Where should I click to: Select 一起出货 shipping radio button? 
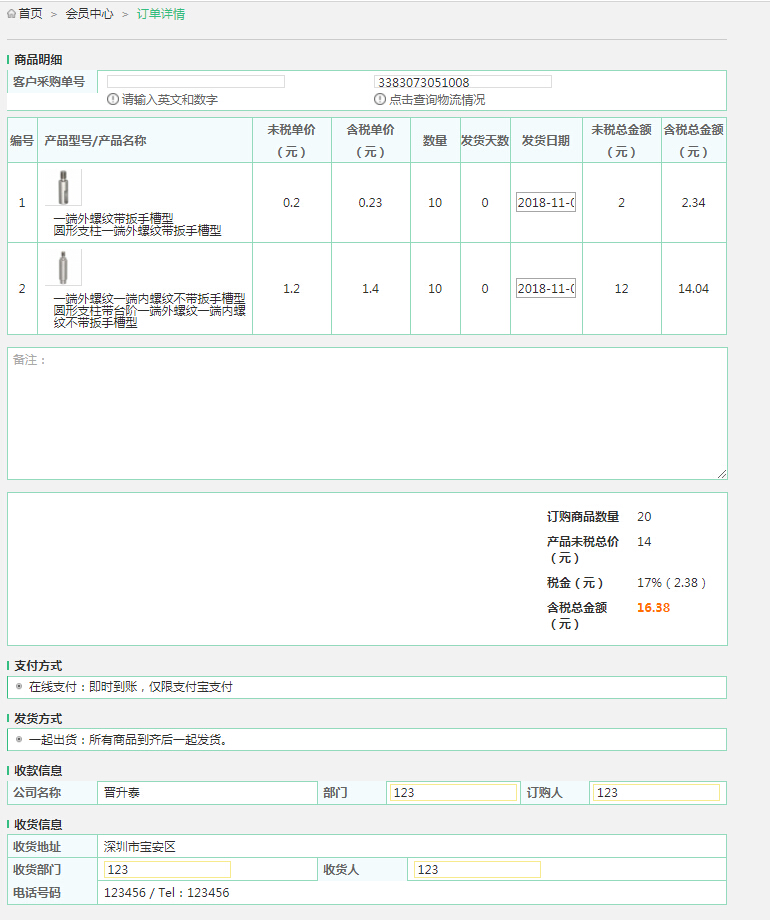19,739
